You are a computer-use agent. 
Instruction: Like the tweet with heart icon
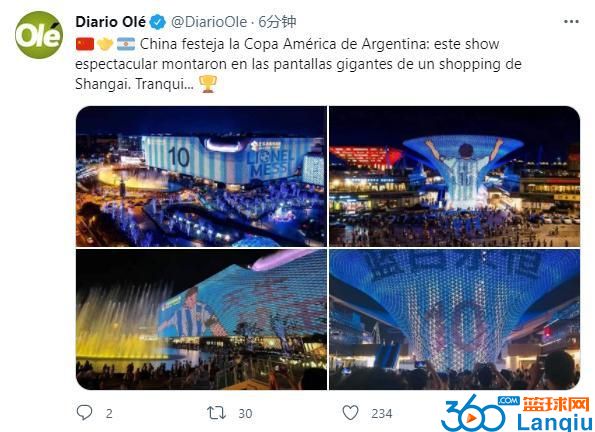pyautogui.click(x=350, y=413)
